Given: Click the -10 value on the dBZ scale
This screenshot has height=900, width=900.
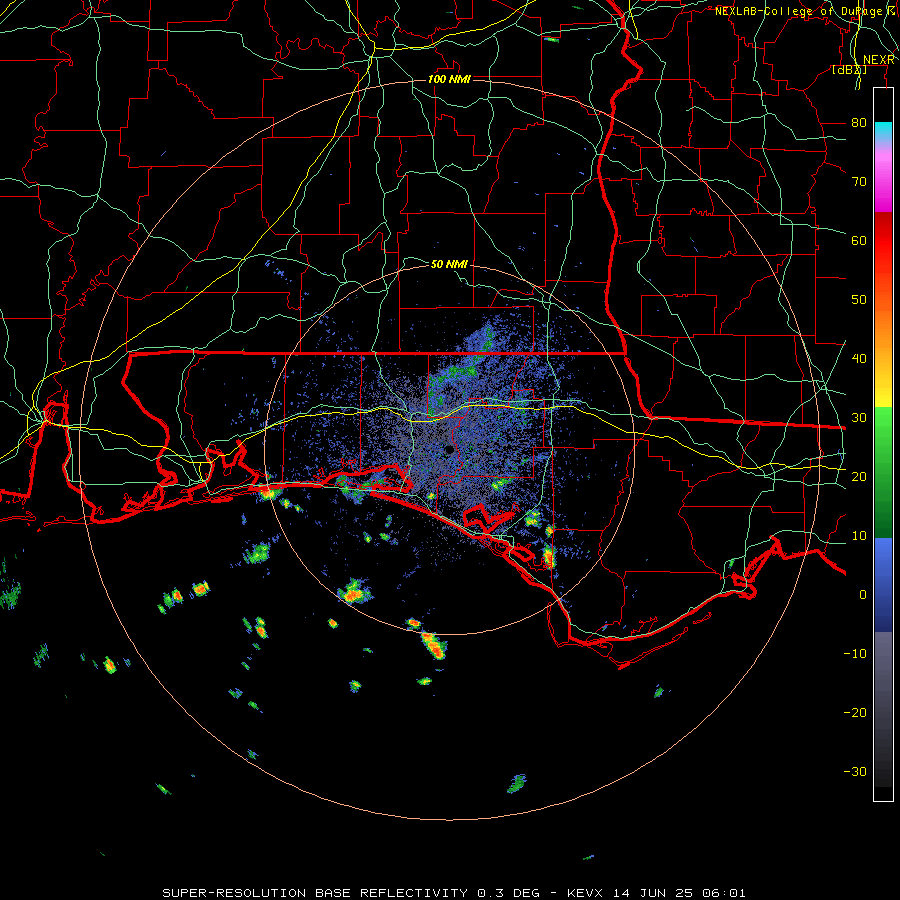Looking at the screenshot, I should (x=855, y=654).
